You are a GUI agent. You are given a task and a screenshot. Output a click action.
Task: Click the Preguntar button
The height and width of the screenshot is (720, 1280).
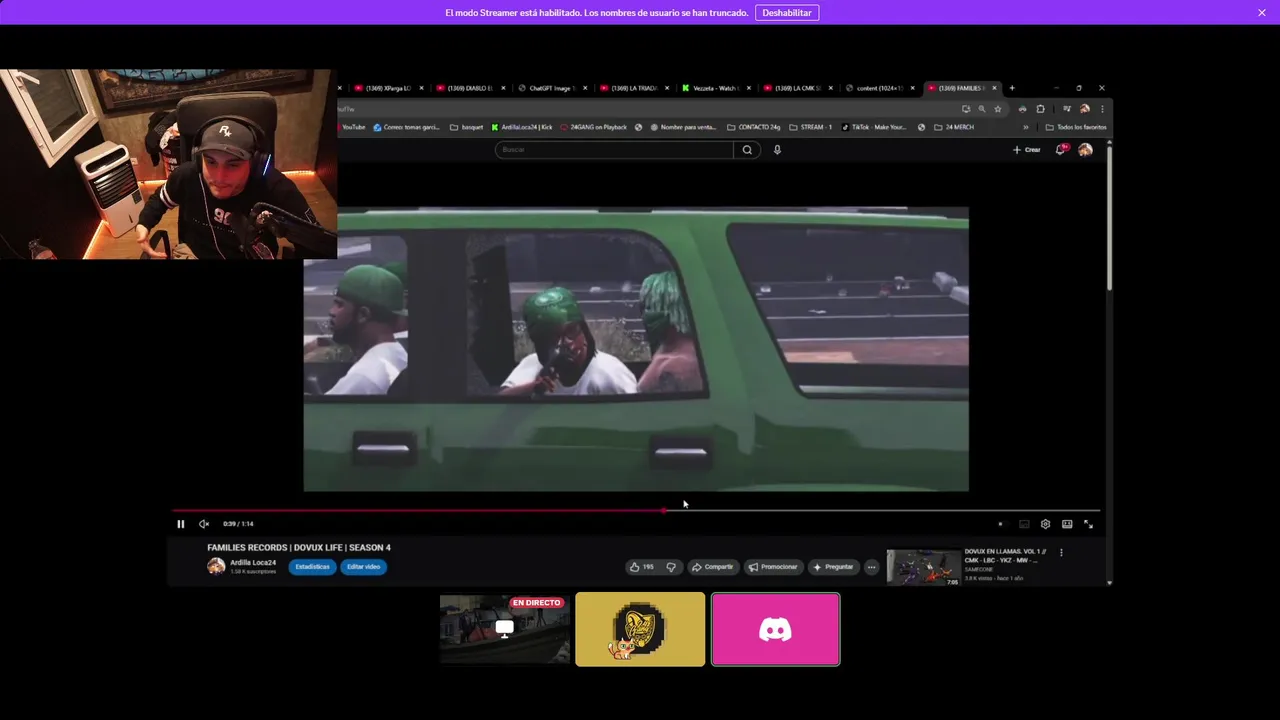tap(833, 567)
